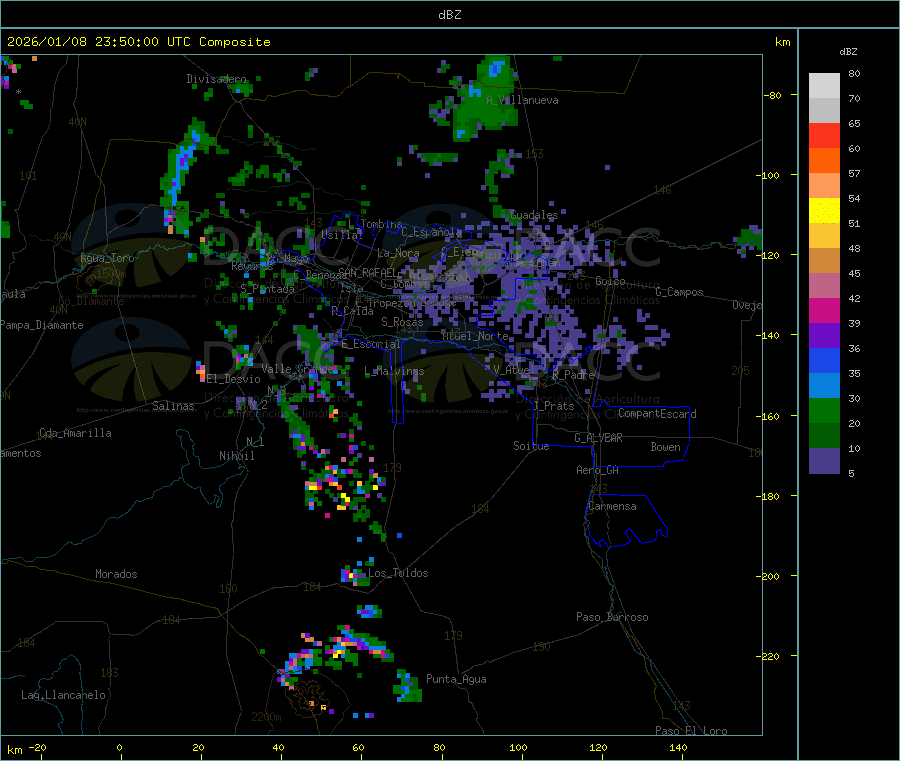Select the Guadales map label
Image resolution: width=900 pixels, height=761 pixels.
point(534,215)
